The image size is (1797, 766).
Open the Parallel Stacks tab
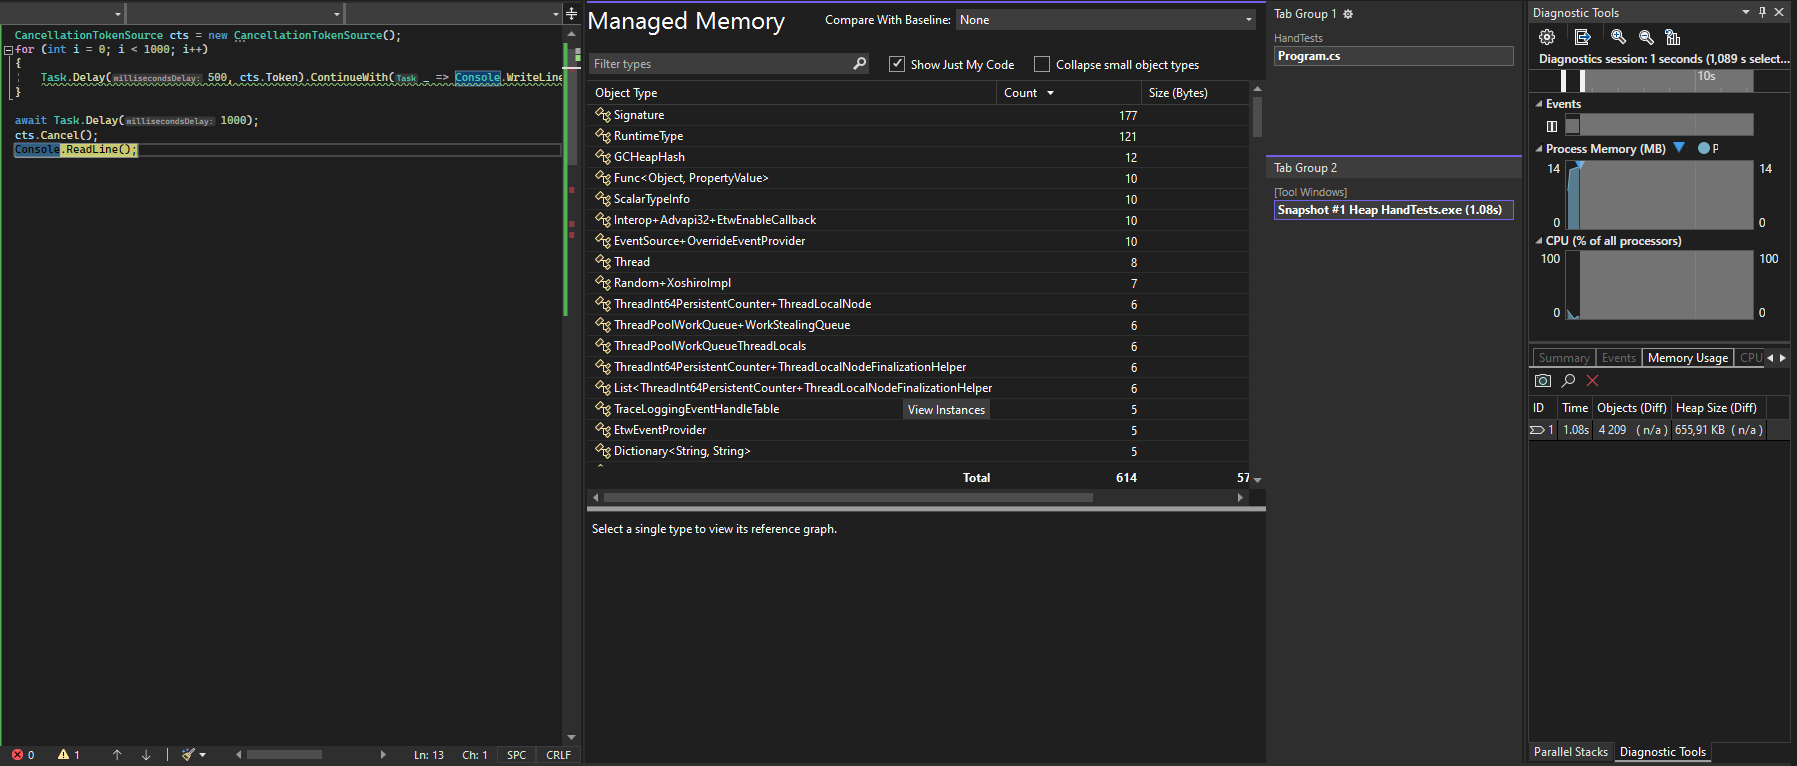point(1571,752)
